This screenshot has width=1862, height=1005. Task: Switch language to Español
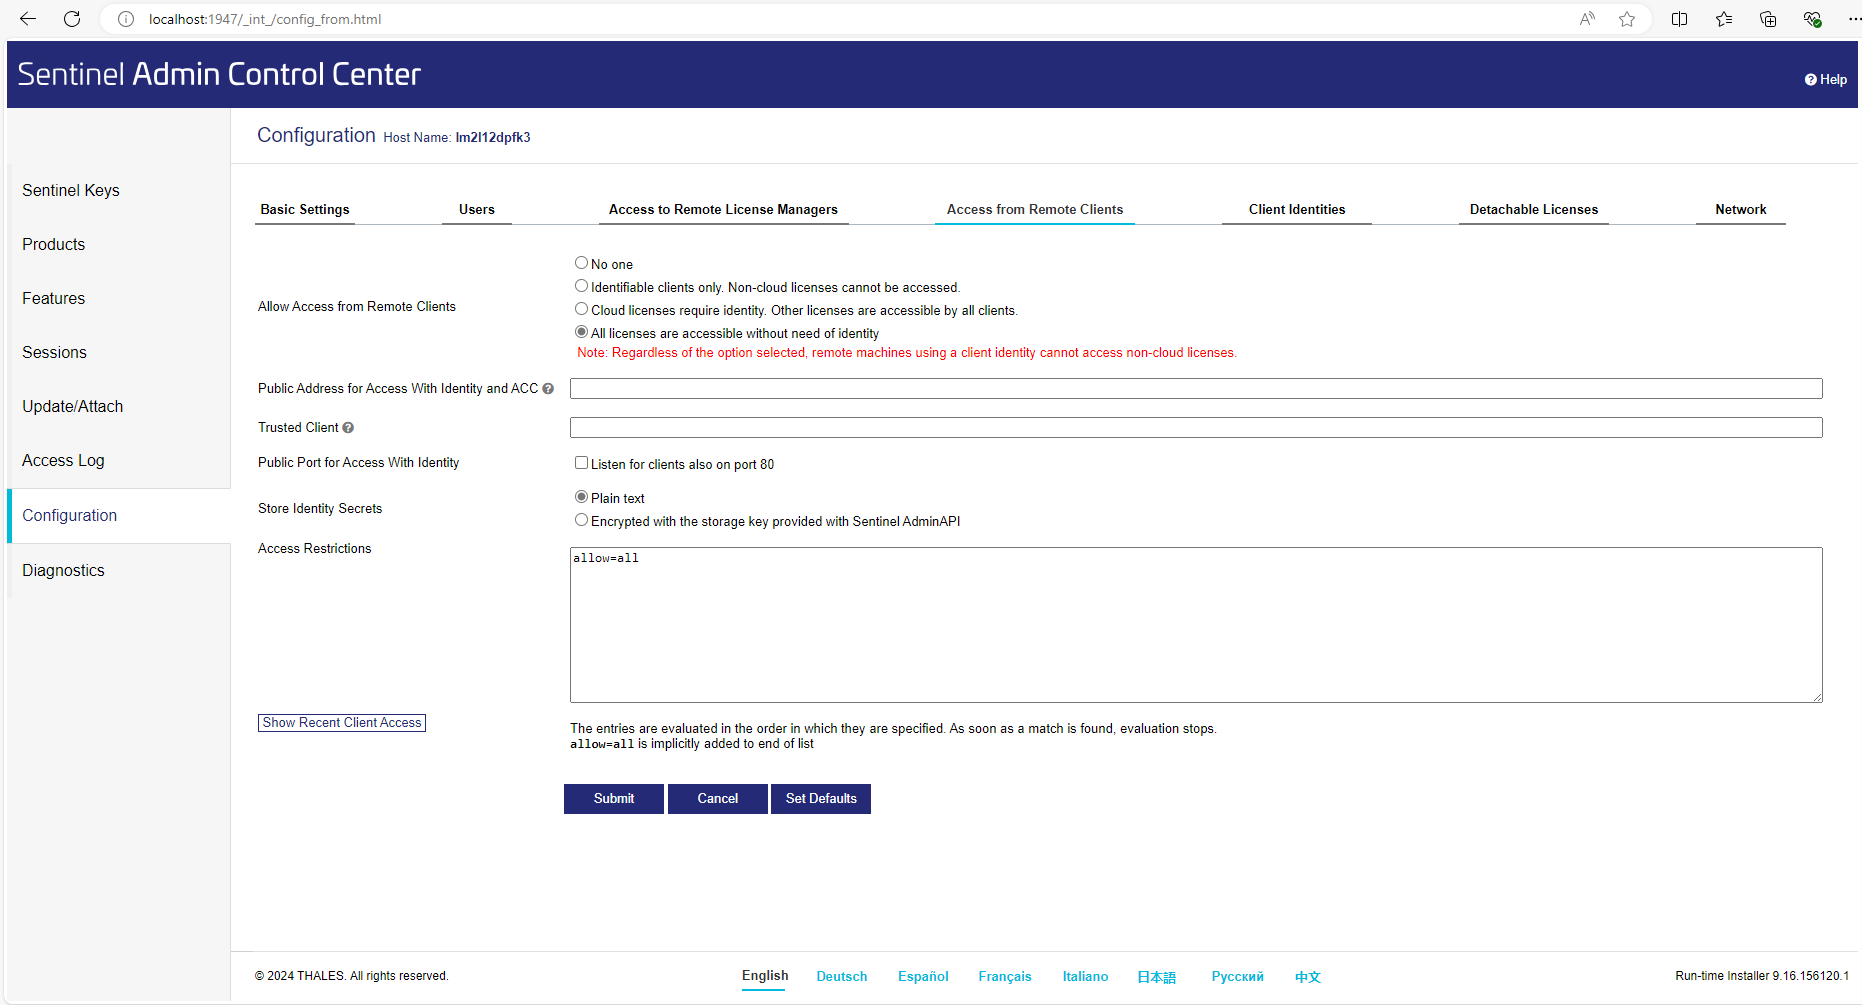click(x=923, y=977)
